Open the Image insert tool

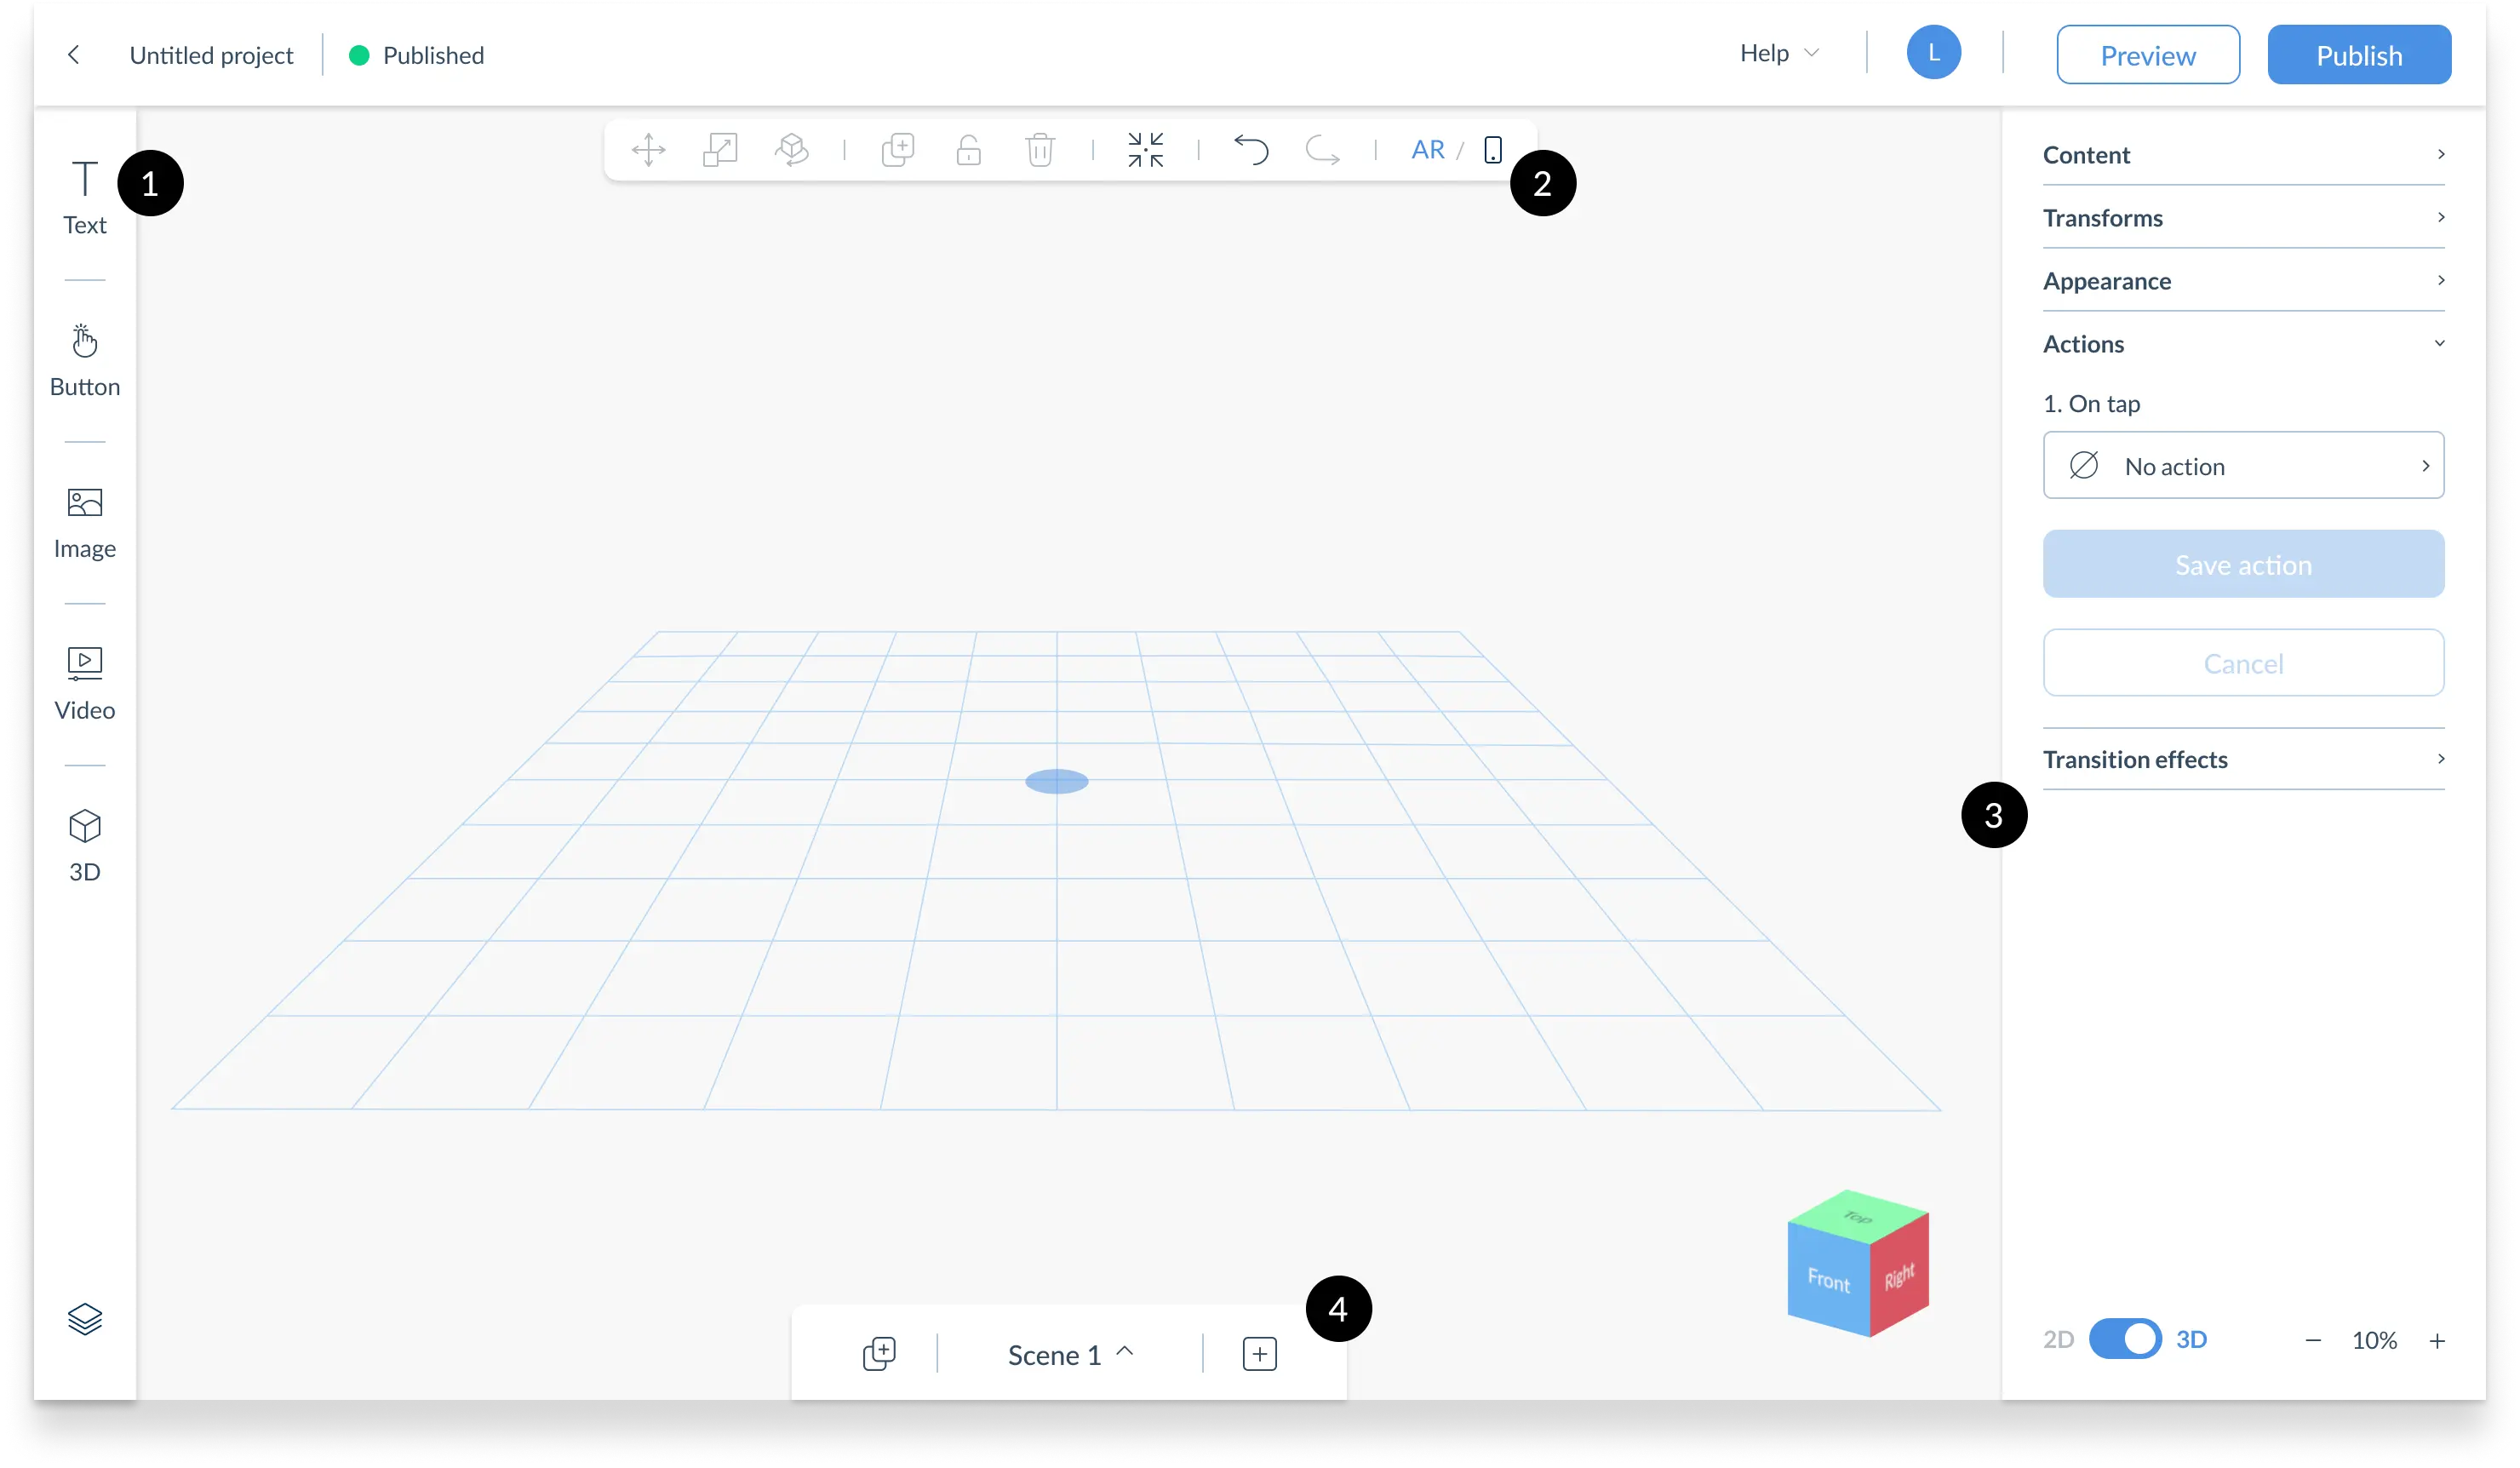point(84,520)
